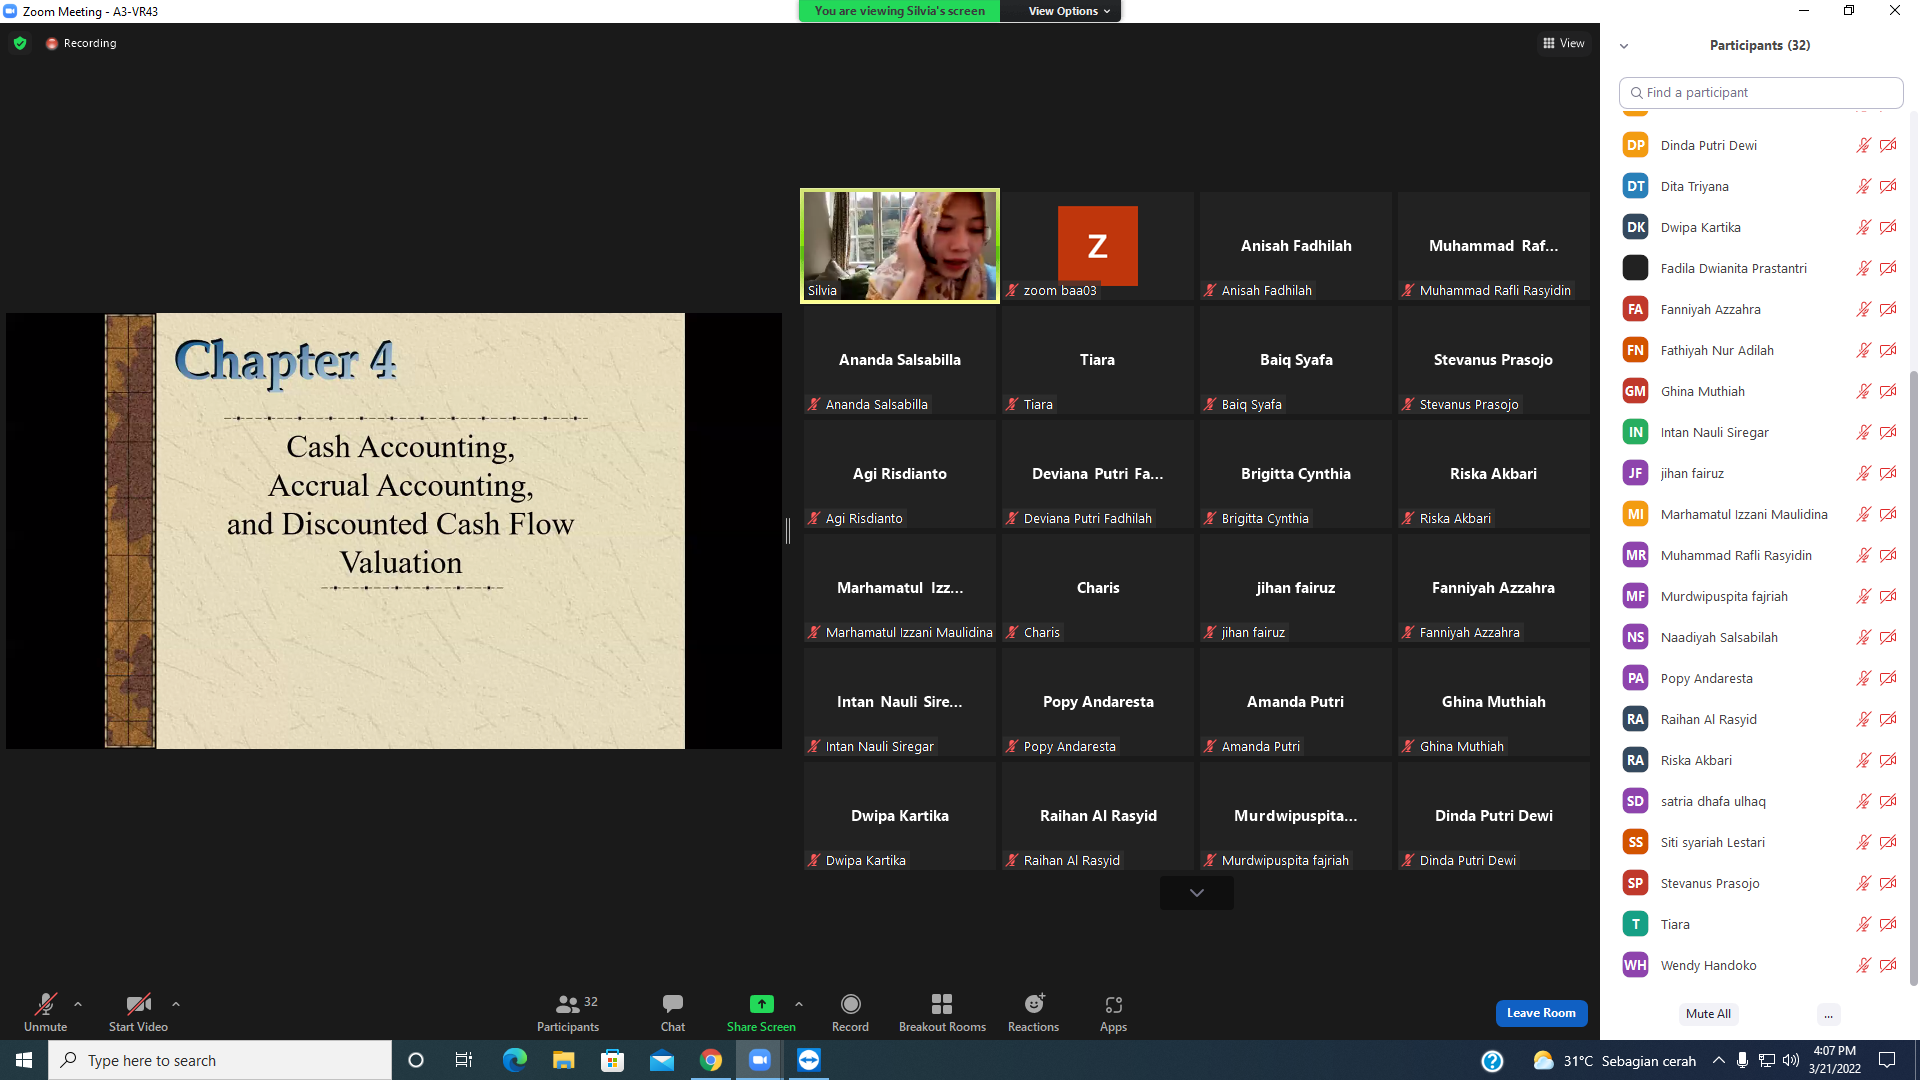Open the notification center icon
Image resolution: width=1920 pixels, height=1080 pixels.
[1887, 1060]
